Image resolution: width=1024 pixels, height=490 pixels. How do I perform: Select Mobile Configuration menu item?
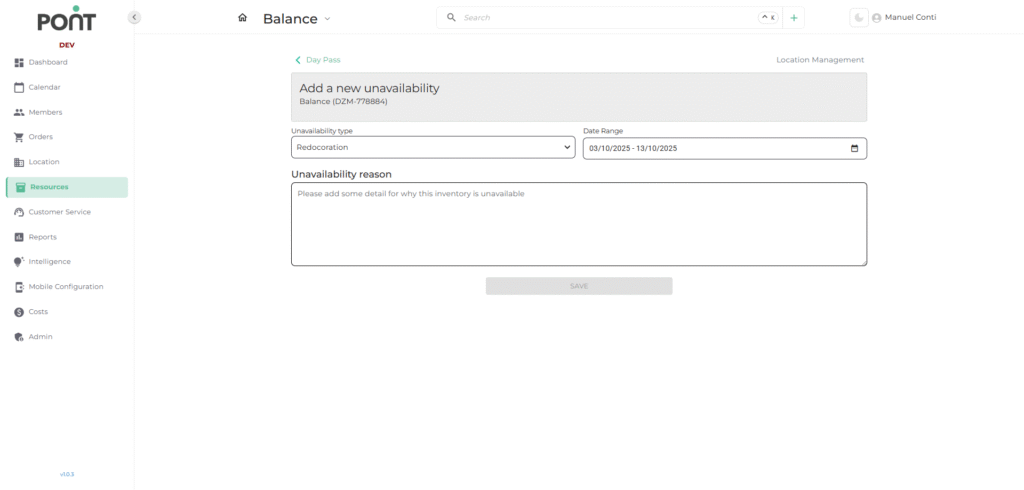point(65,287)
